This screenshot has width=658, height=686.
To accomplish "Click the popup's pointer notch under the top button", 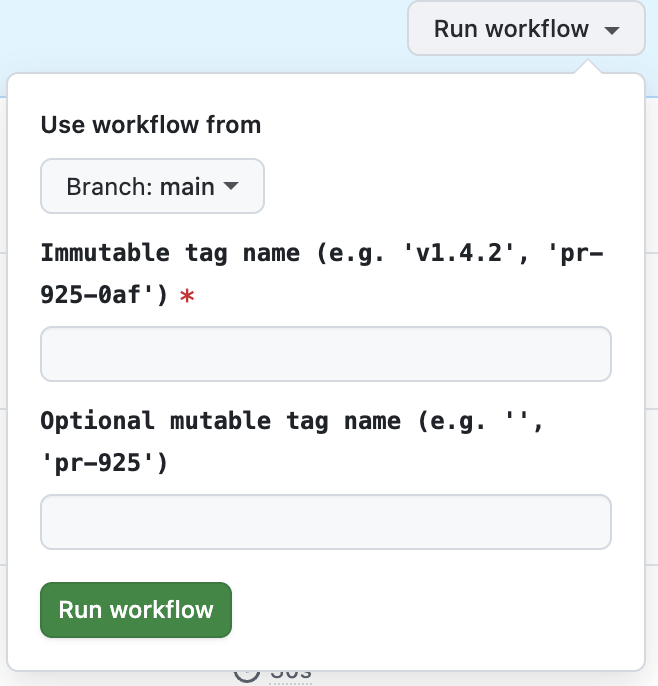I will (590, 67).
